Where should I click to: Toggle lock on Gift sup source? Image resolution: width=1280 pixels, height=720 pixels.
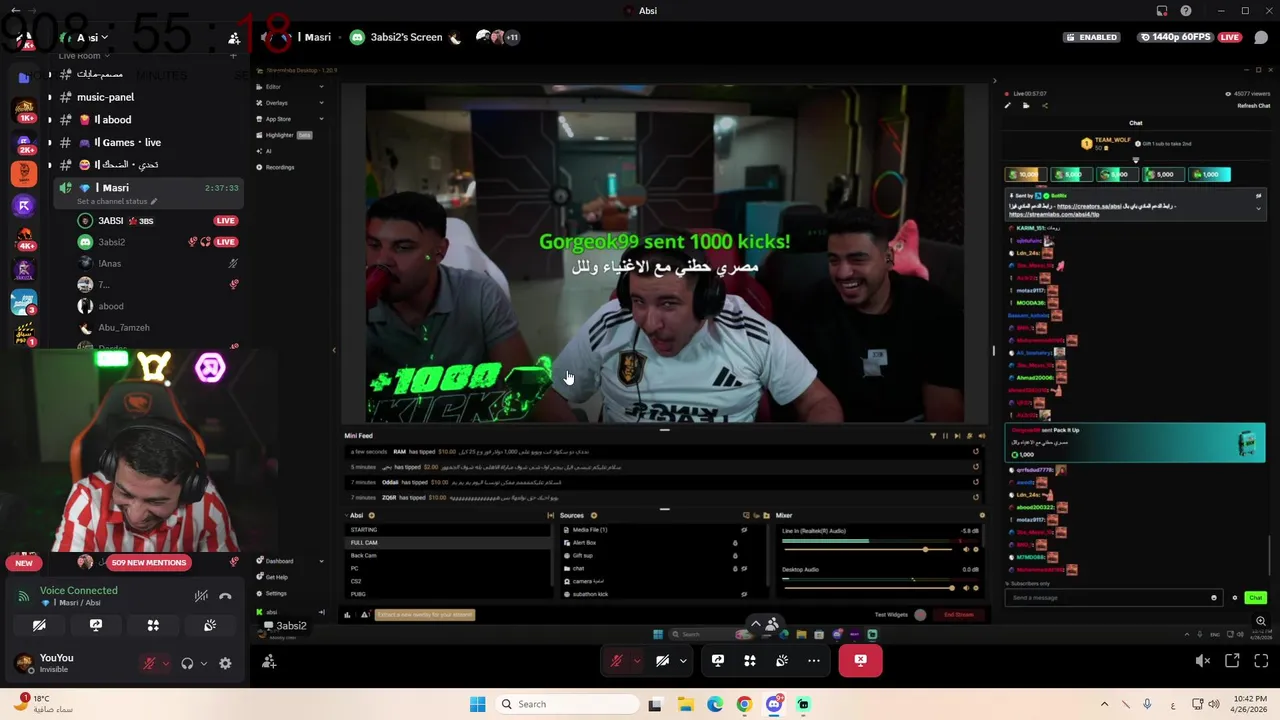pos(735,555)
